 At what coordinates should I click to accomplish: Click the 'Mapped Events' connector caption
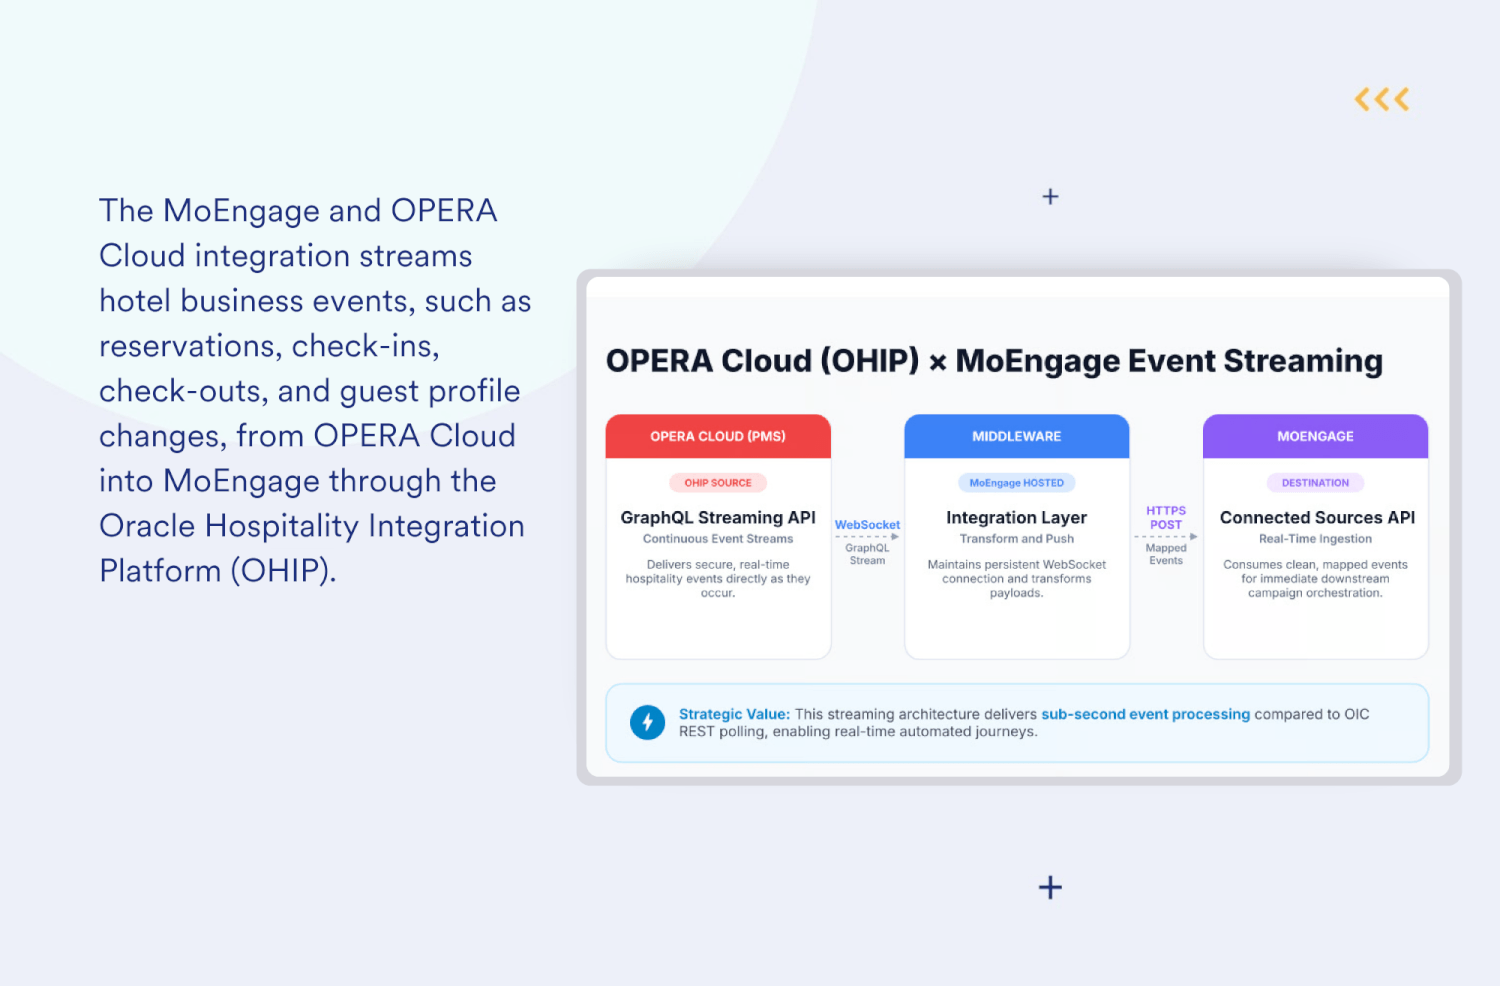pyautogui.click(x=1166, y=554)
